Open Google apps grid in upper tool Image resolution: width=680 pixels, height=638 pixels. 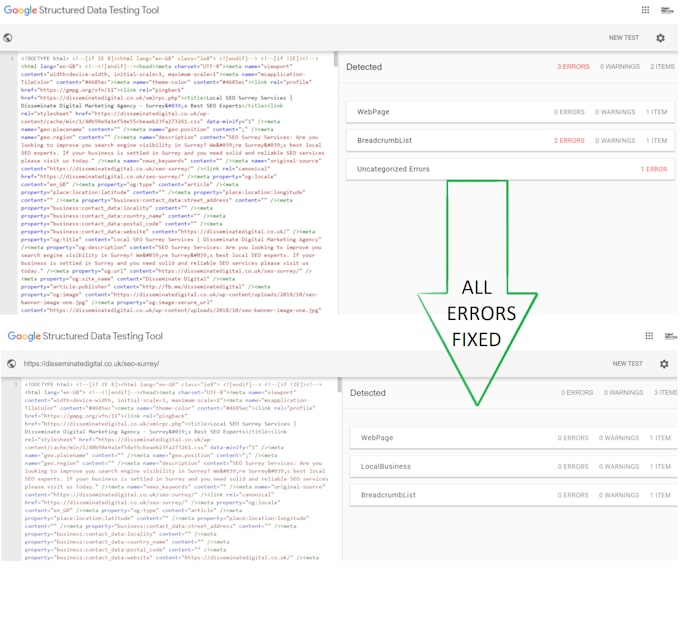pyautogui.click(x=645, y=10)
